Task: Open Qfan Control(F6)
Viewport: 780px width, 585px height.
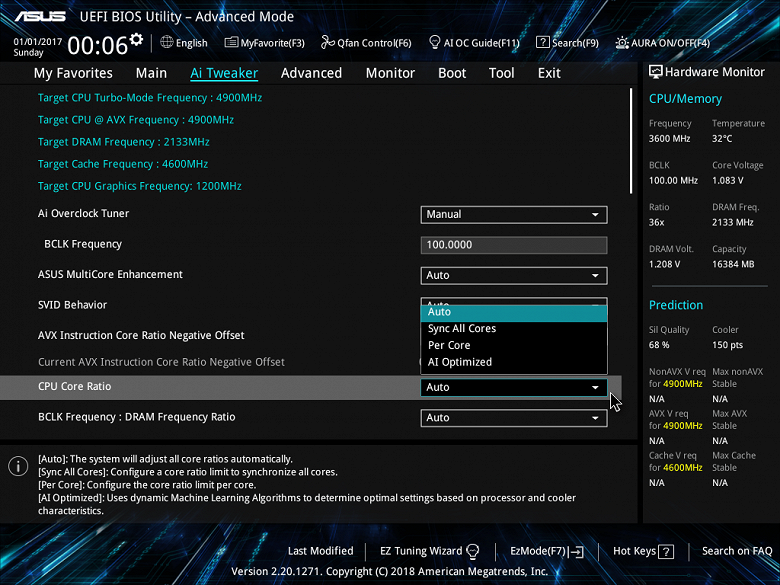Action: [366, 43]
